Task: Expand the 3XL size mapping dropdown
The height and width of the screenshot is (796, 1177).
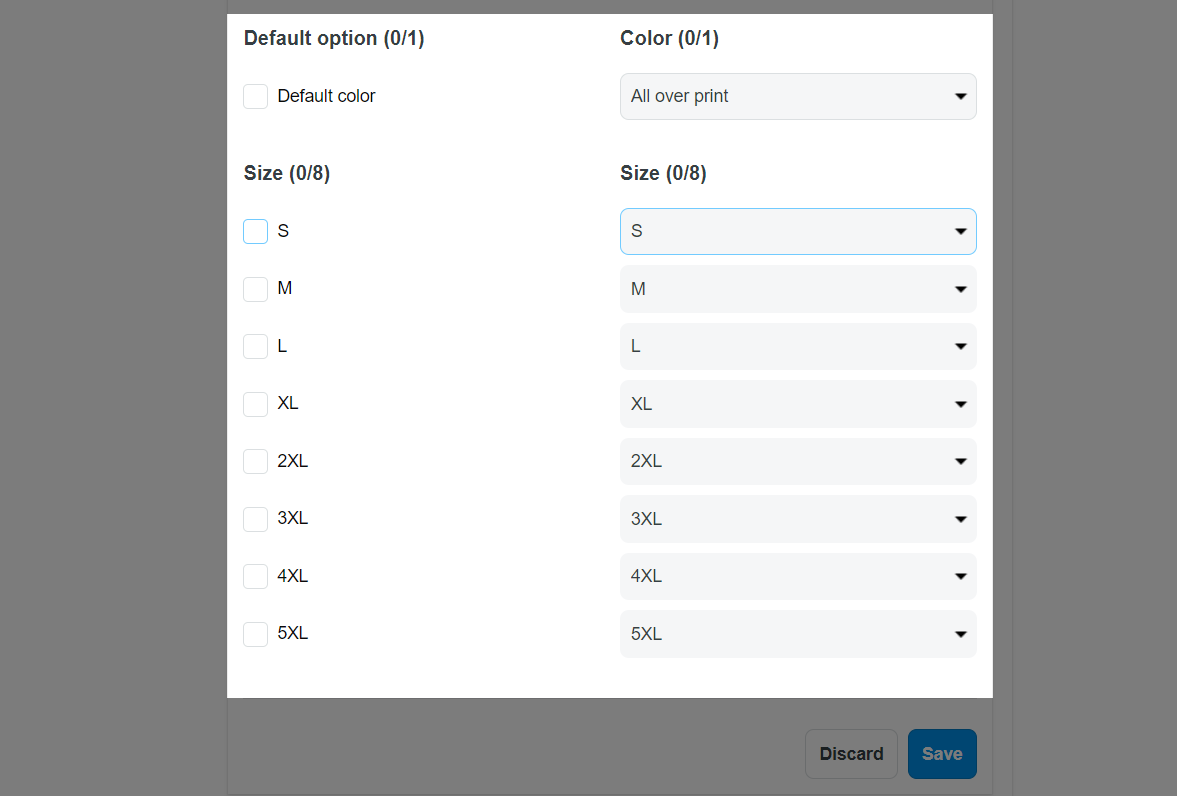Action: (x=798, y=519)
